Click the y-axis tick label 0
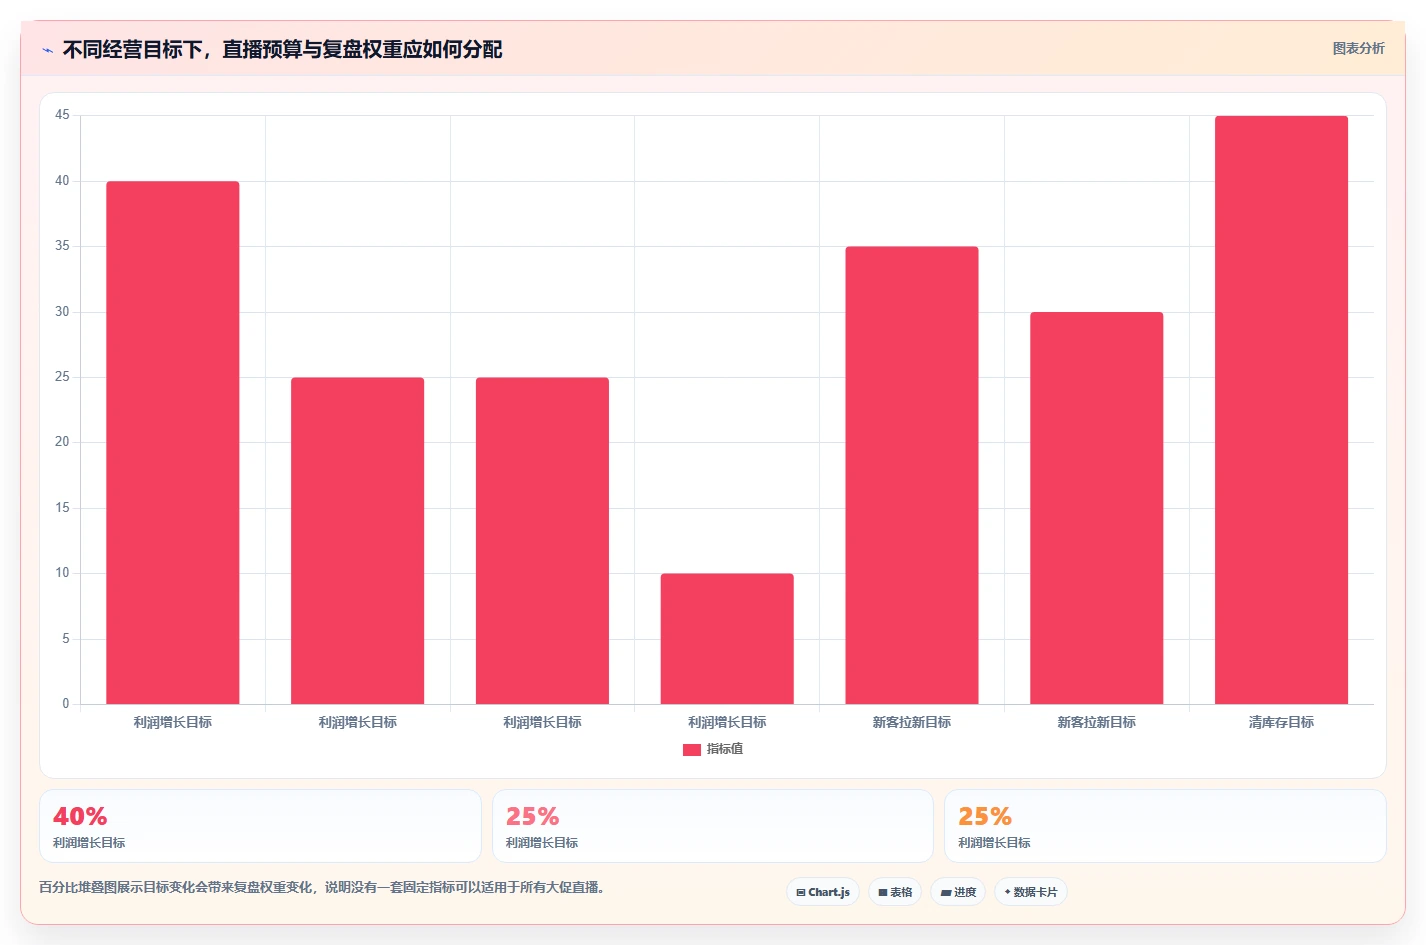Viewport: 1426px width, 945px height. 66,704
